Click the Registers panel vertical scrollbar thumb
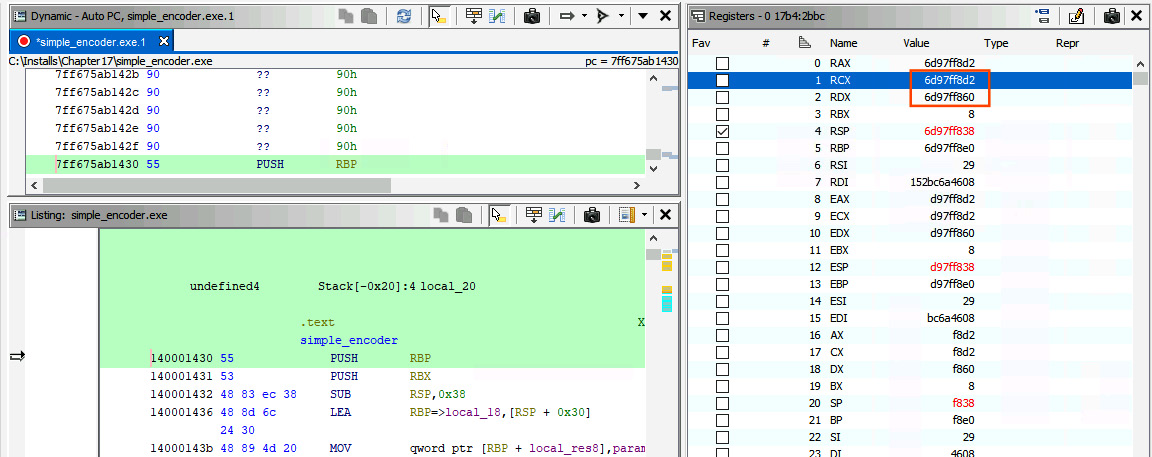The width and height of the screenshot is (1152, 457). 1140,79
